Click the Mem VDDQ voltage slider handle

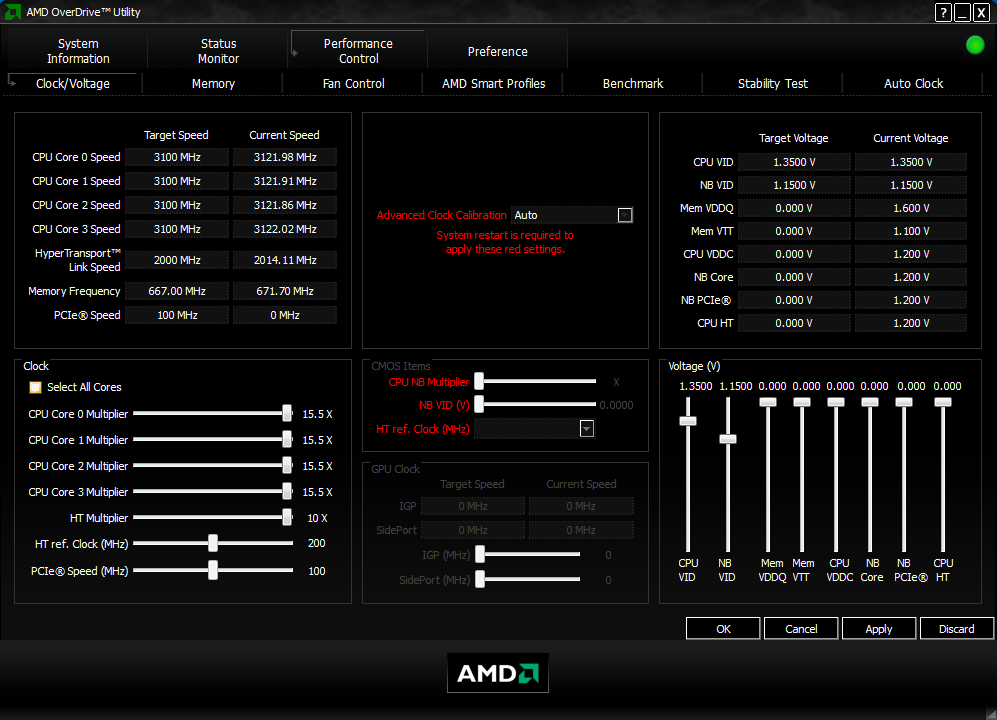click(x=768, y=402)
